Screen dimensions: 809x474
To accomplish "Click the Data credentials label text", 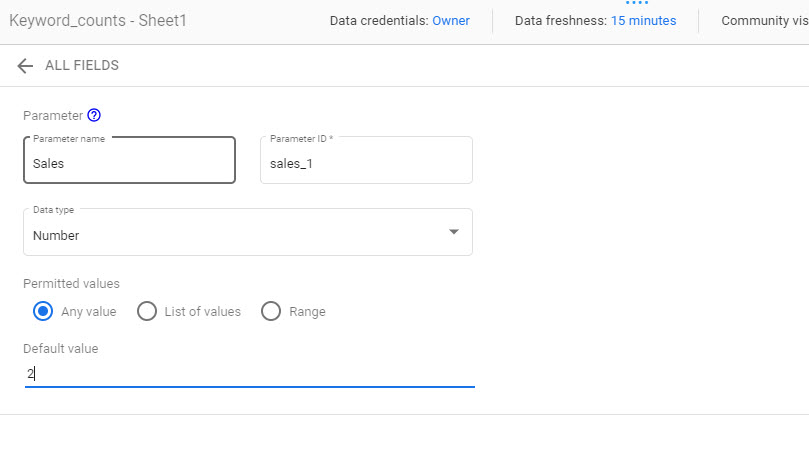I will click(379, 21).
